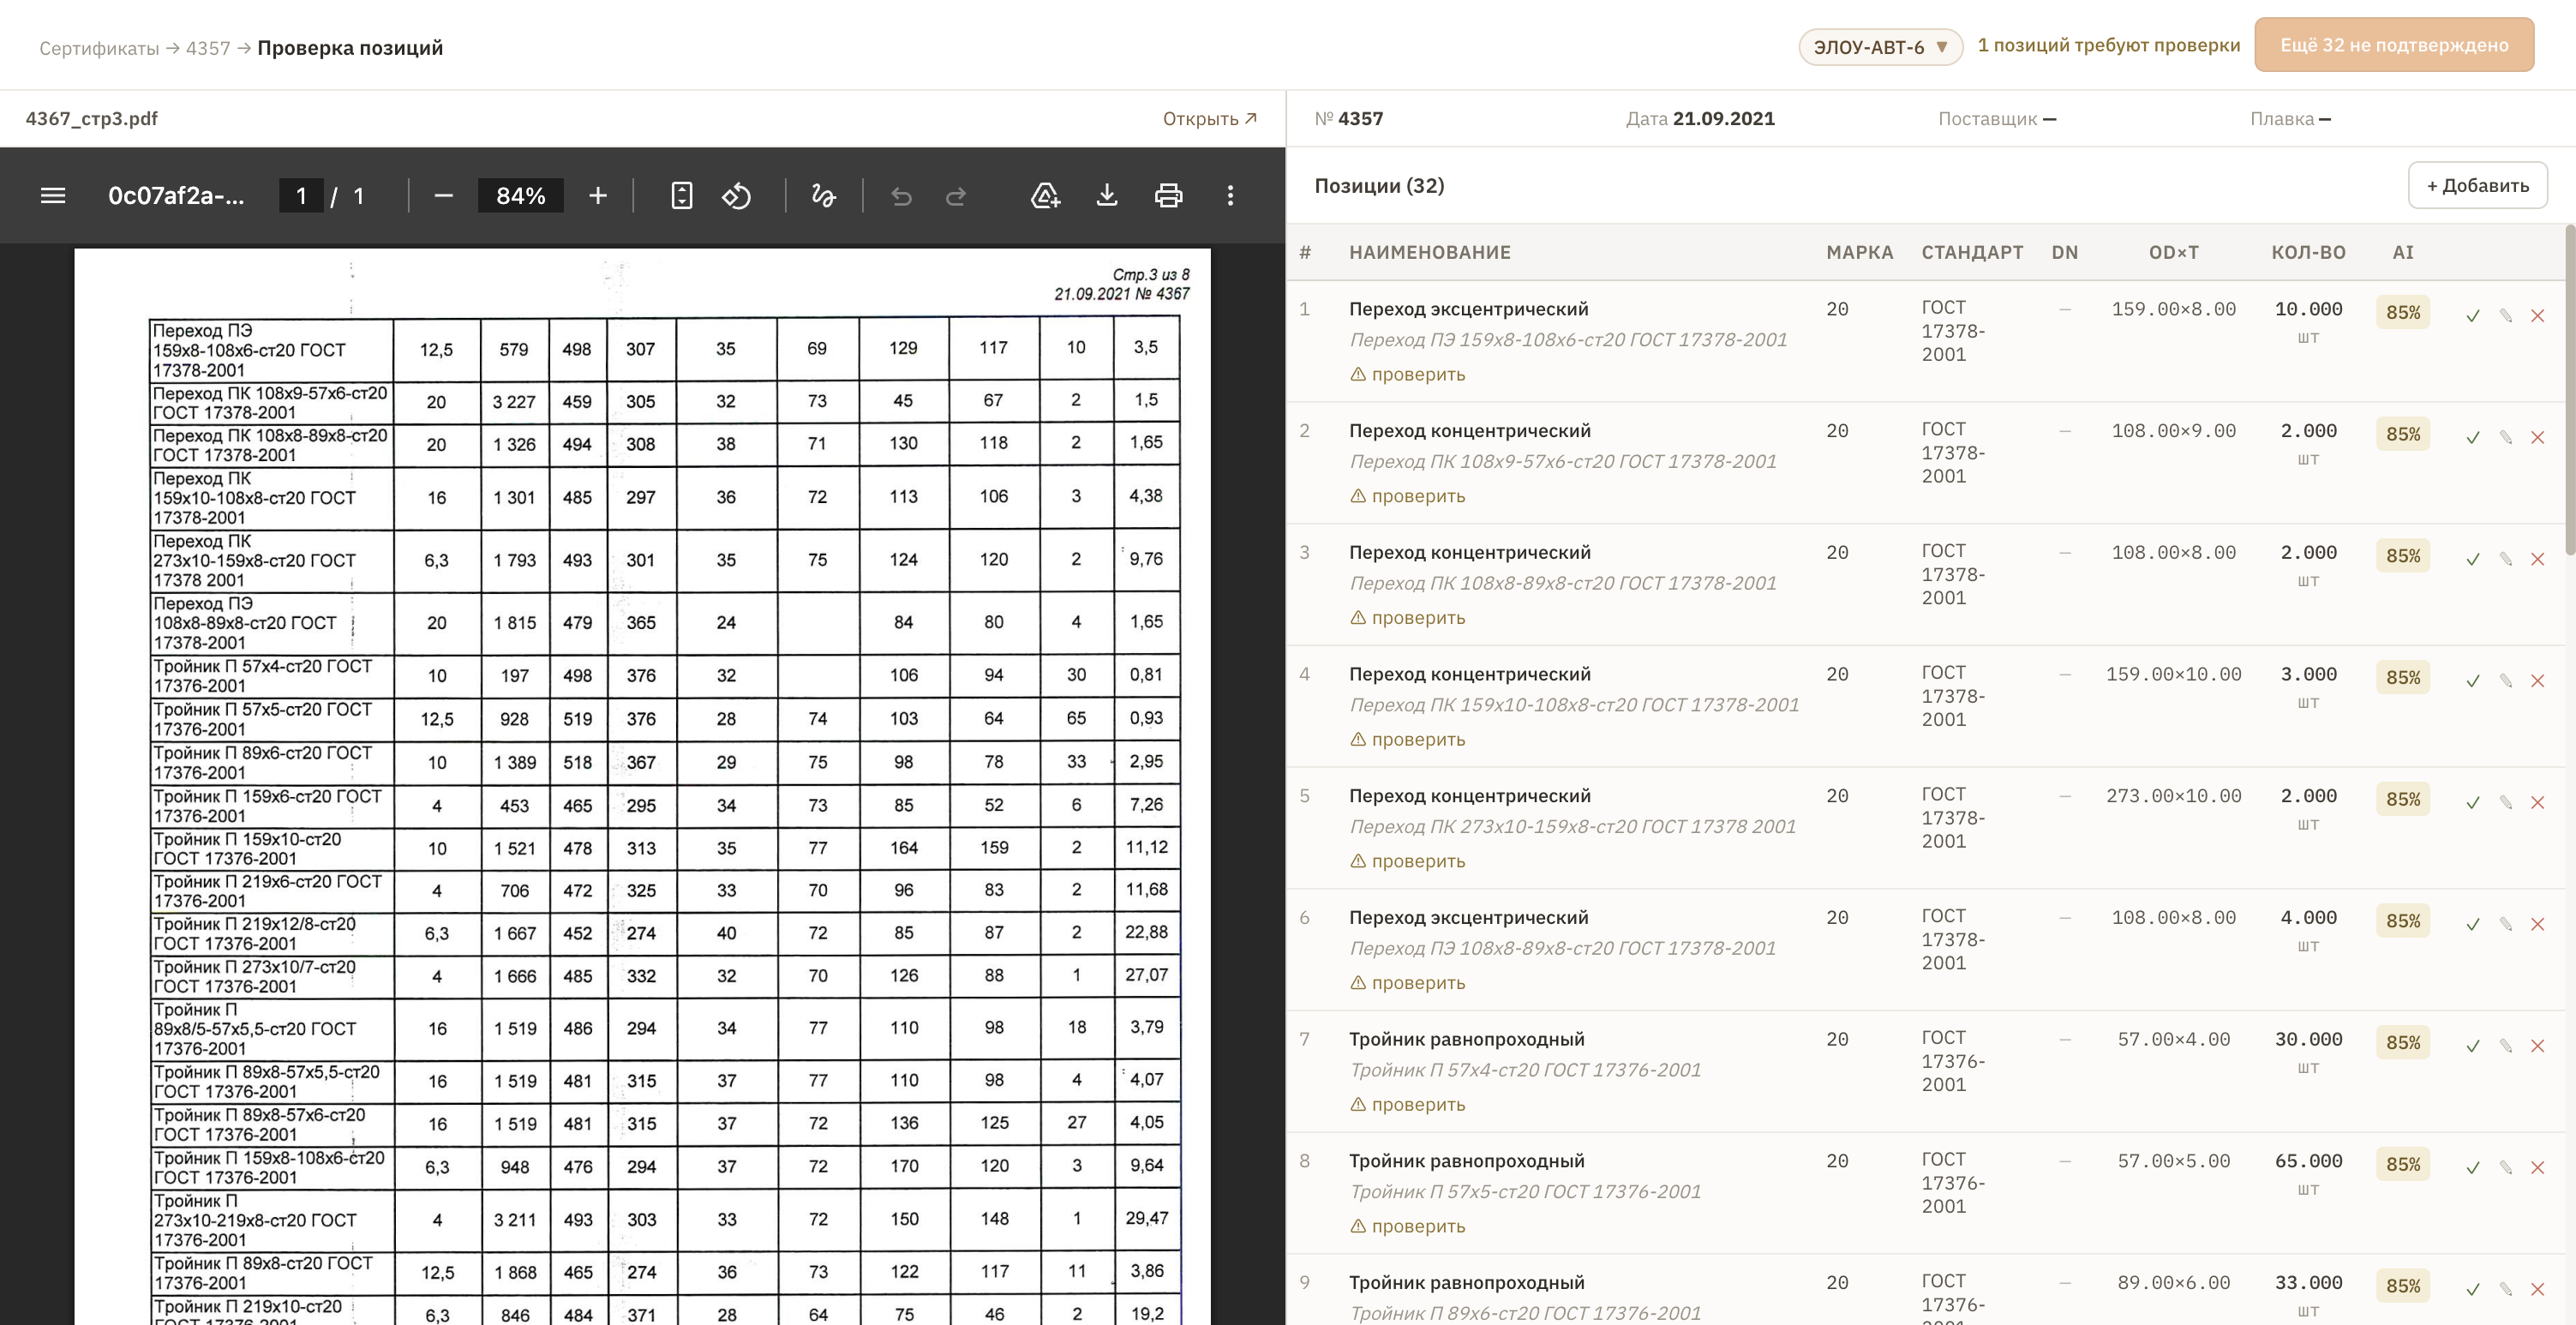
Task: Select row Переход ПЭ 108х8-89х8-ст20
Action: click(1926, 950)
